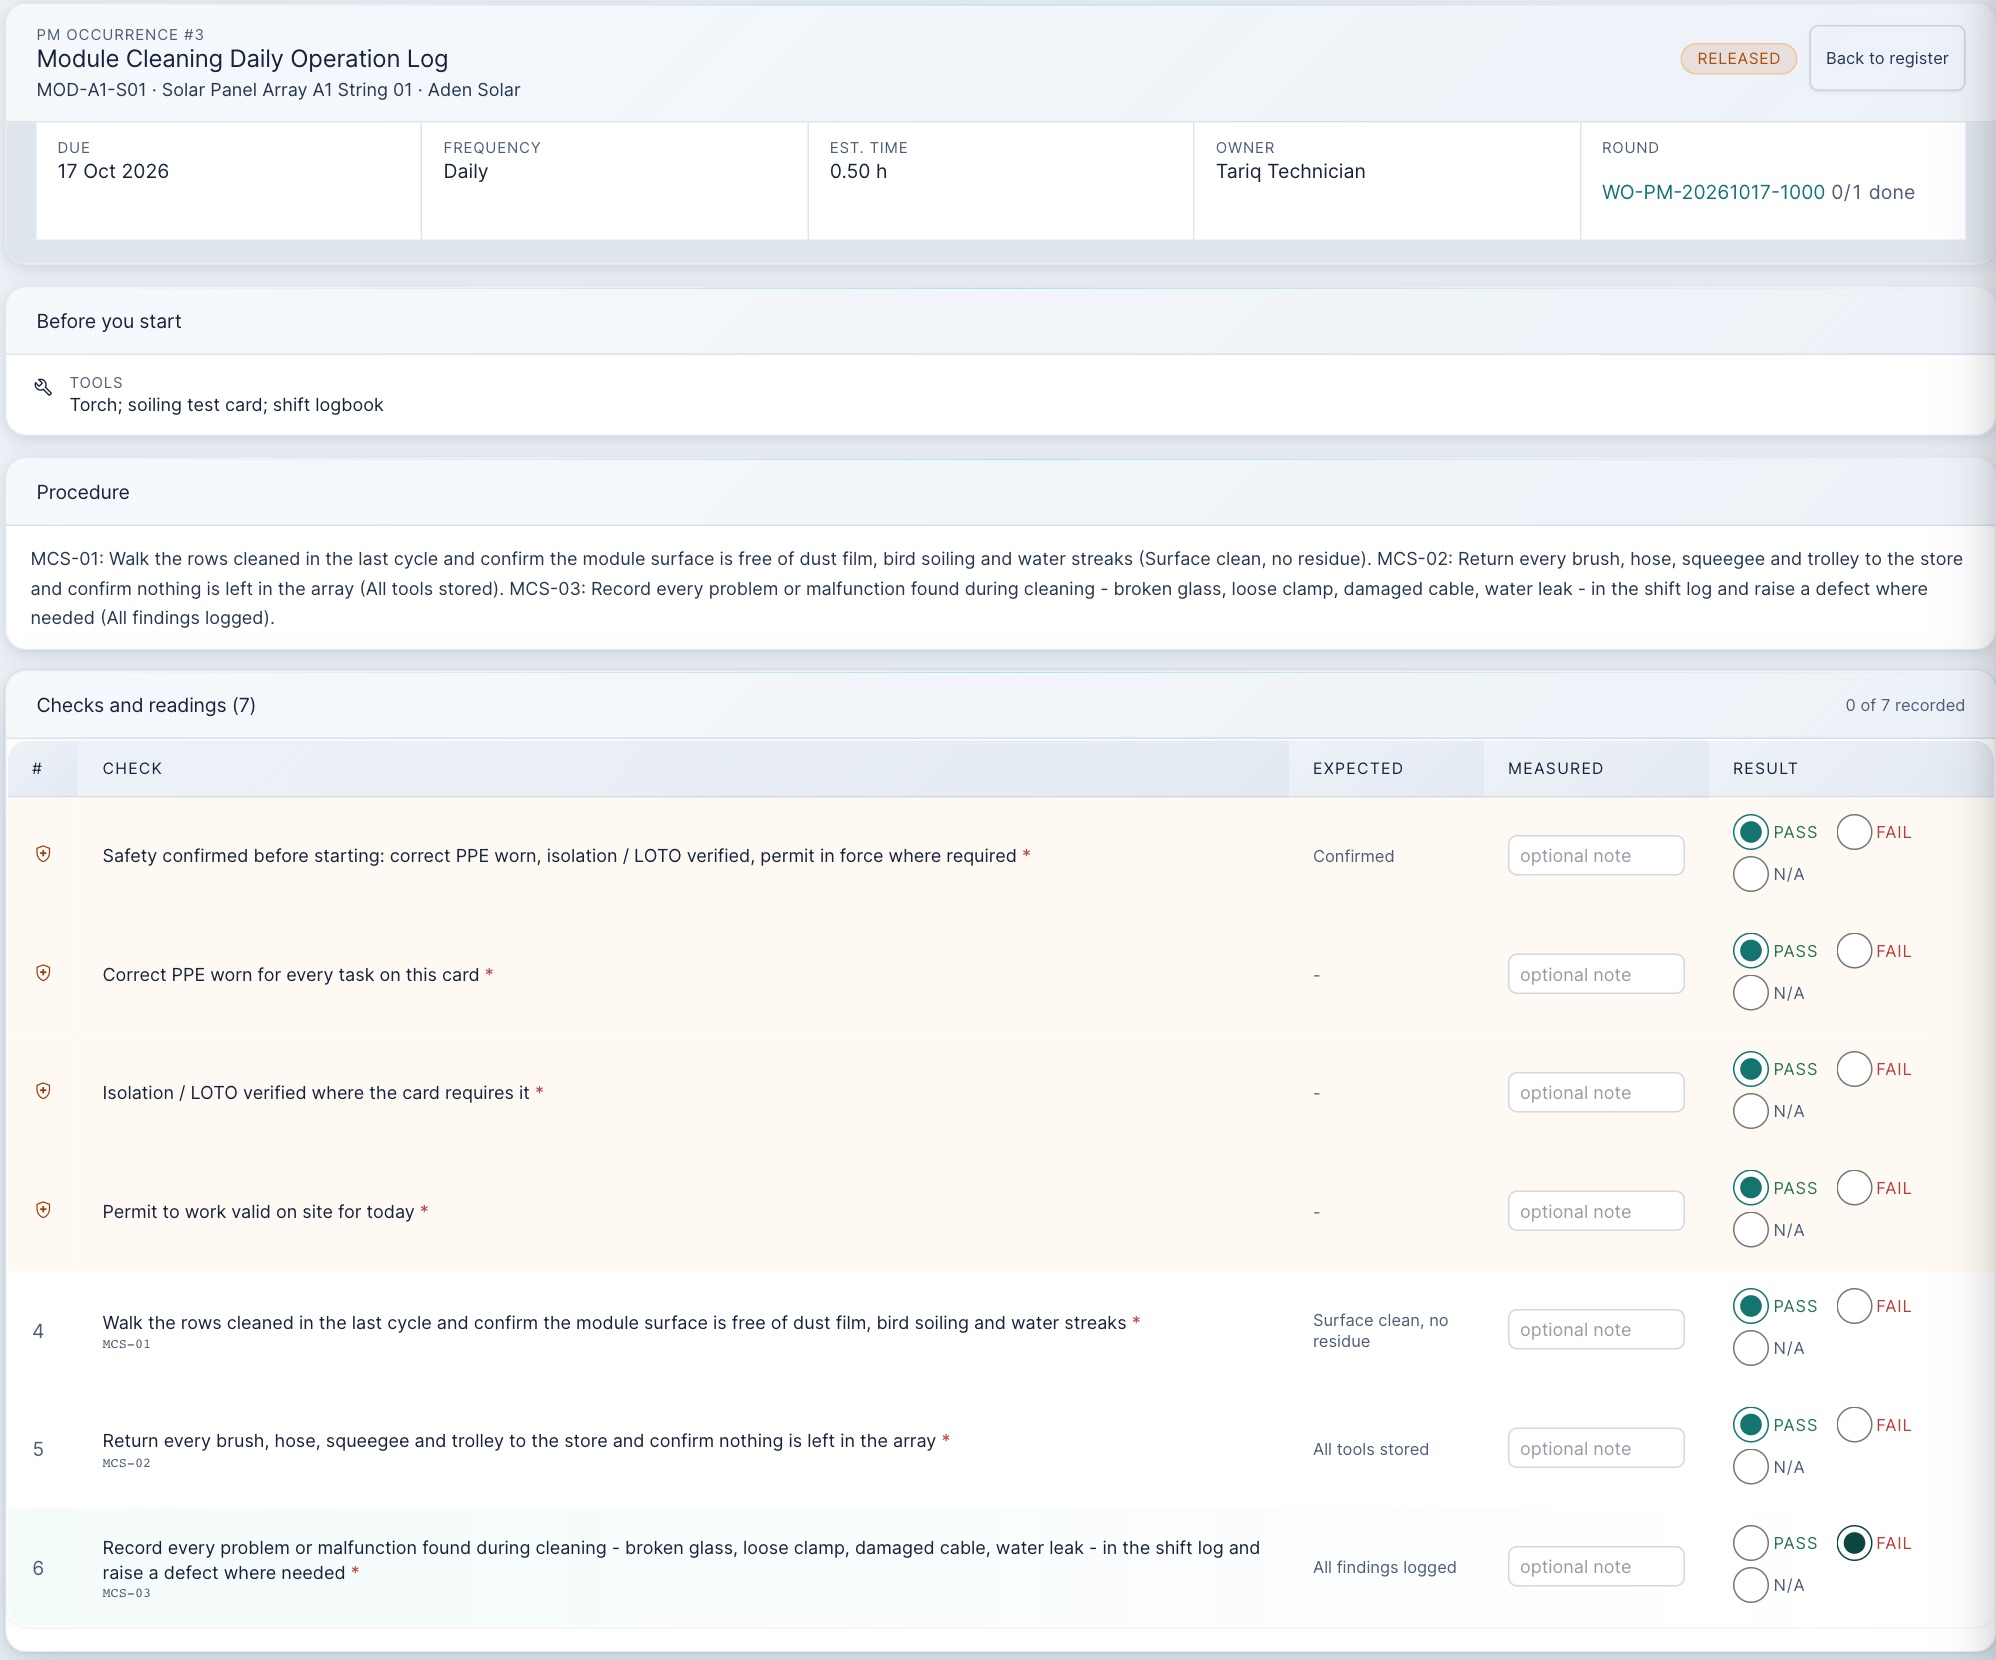The width and height of the screenshot is (1996, 1660).
Task: Mark Correct PPE worn check as N/A
Action: coord(1750,993)
